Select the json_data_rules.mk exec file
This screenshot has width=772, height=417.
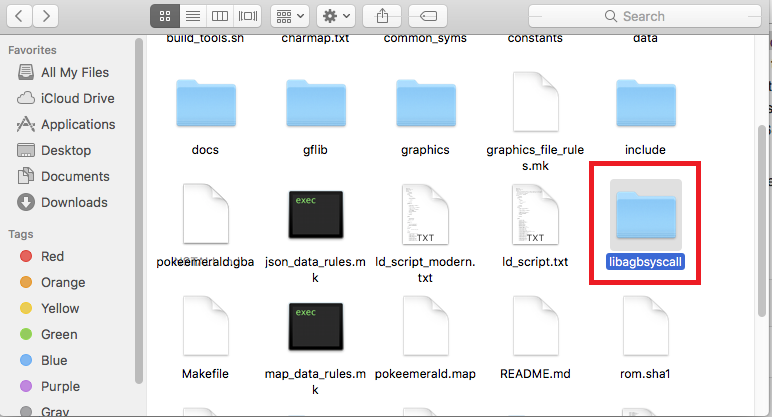click(x=315, y=215)
